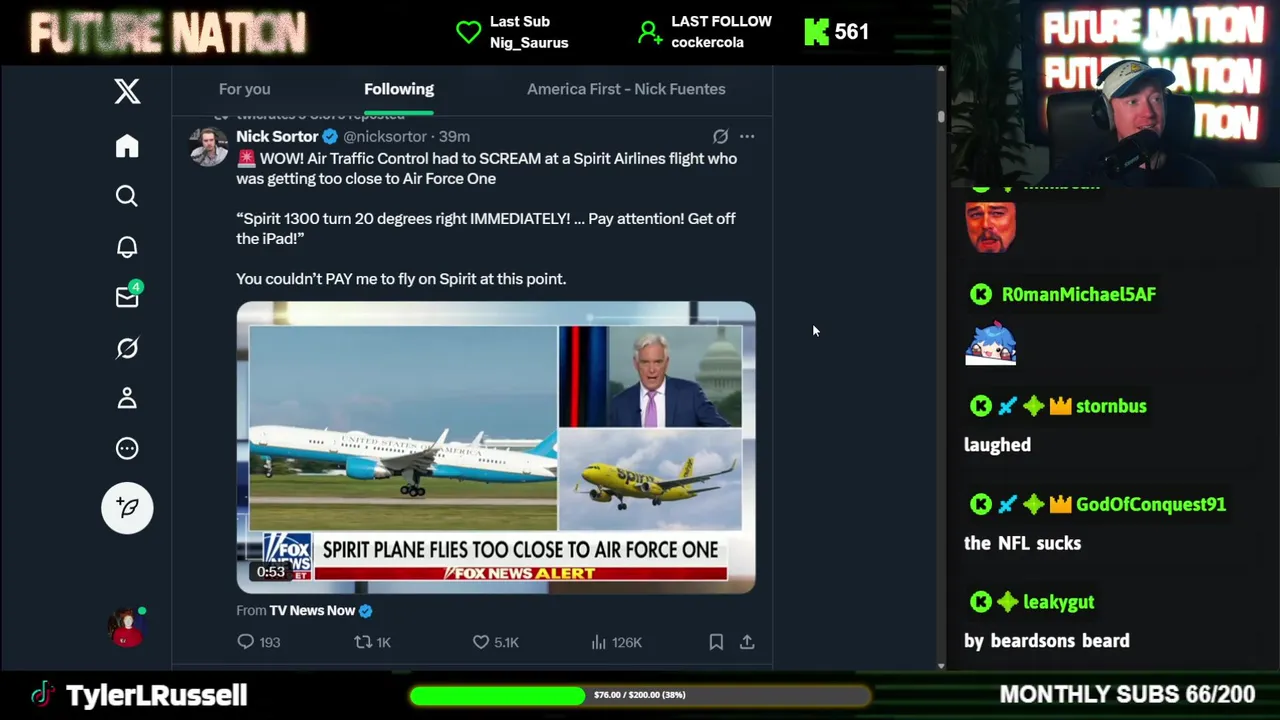Click share icon on Nick Sortor post
Viewport: 1280px width, 720px height.
pyautogui.click(x=747, y=642)
